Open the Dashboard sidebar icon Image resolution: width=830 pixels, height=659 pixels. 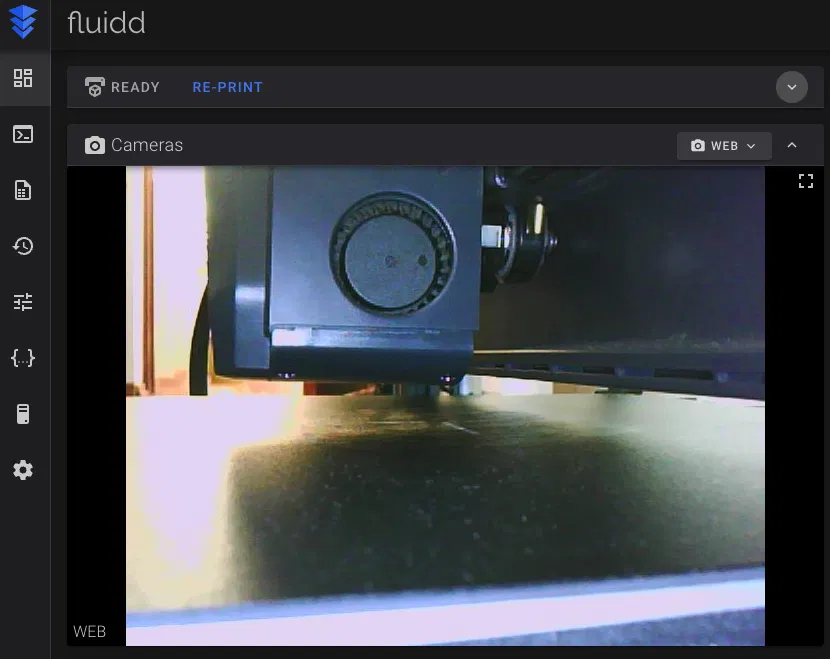(x=23, y=78)
